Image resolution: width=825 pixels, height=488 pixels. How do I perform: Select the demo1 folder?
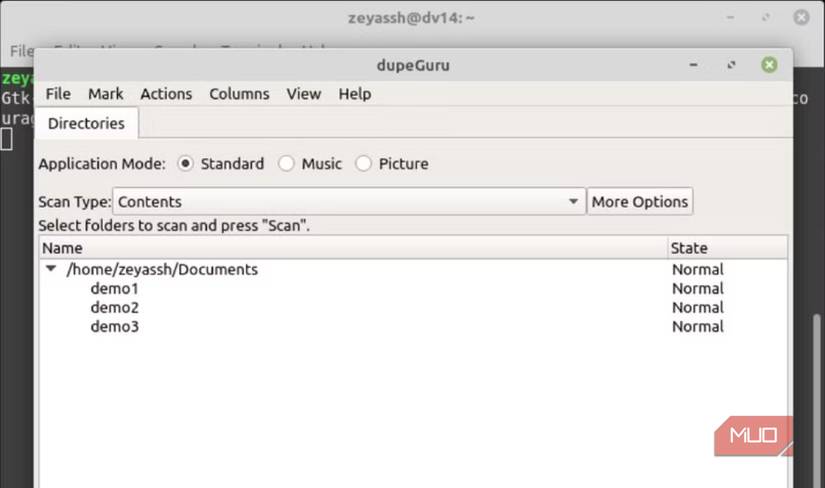coord(115,288)
